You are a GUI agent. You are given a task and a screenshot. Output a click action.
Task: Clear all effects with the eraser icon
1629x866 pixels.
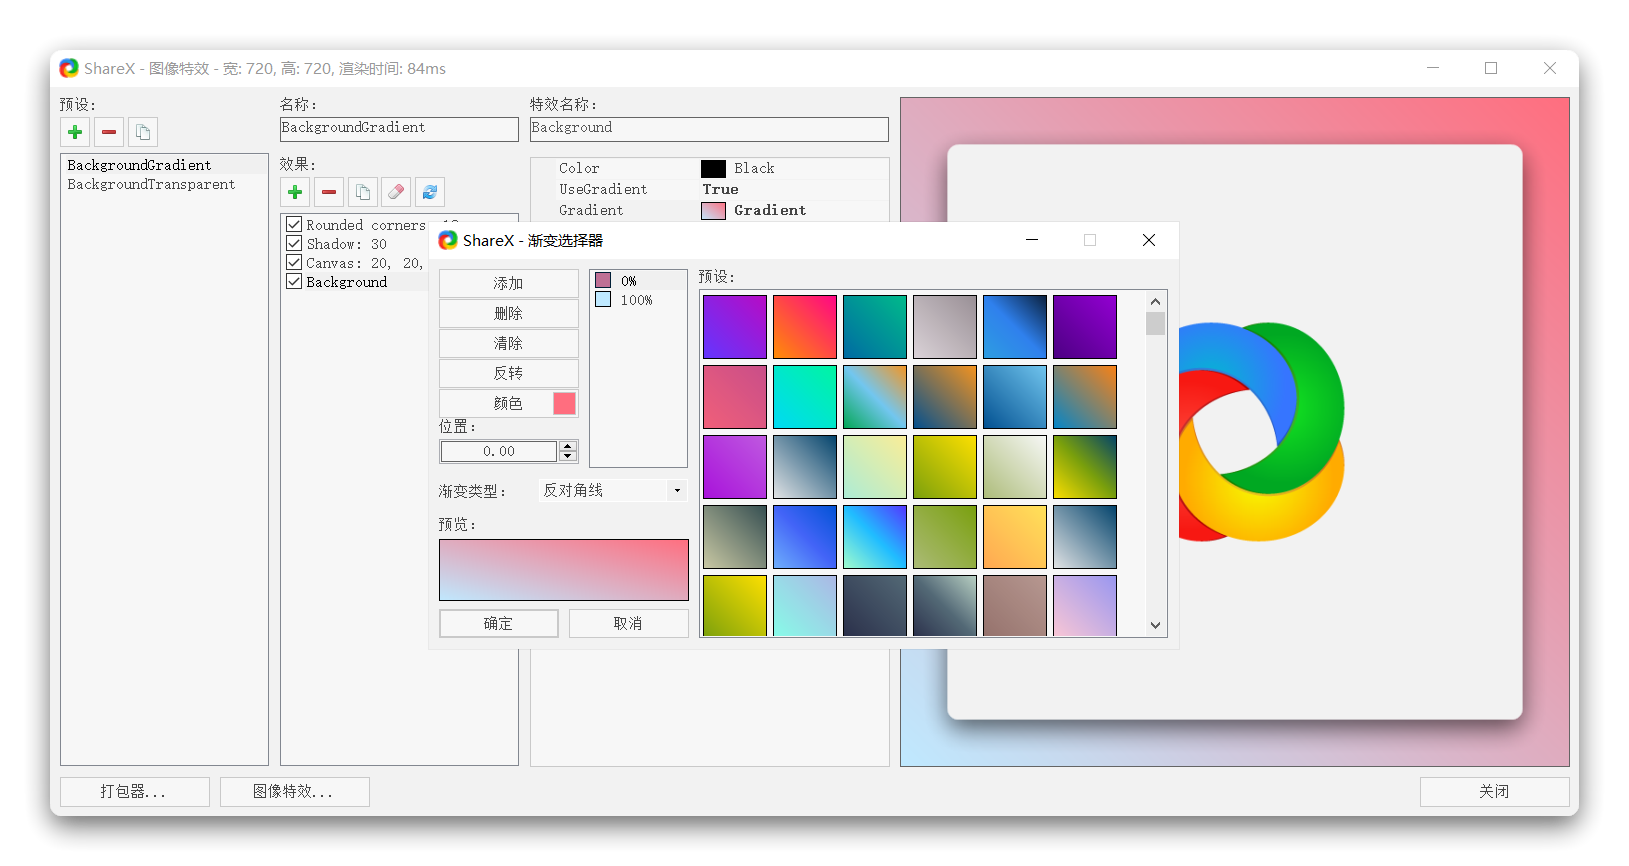(396, 192)
